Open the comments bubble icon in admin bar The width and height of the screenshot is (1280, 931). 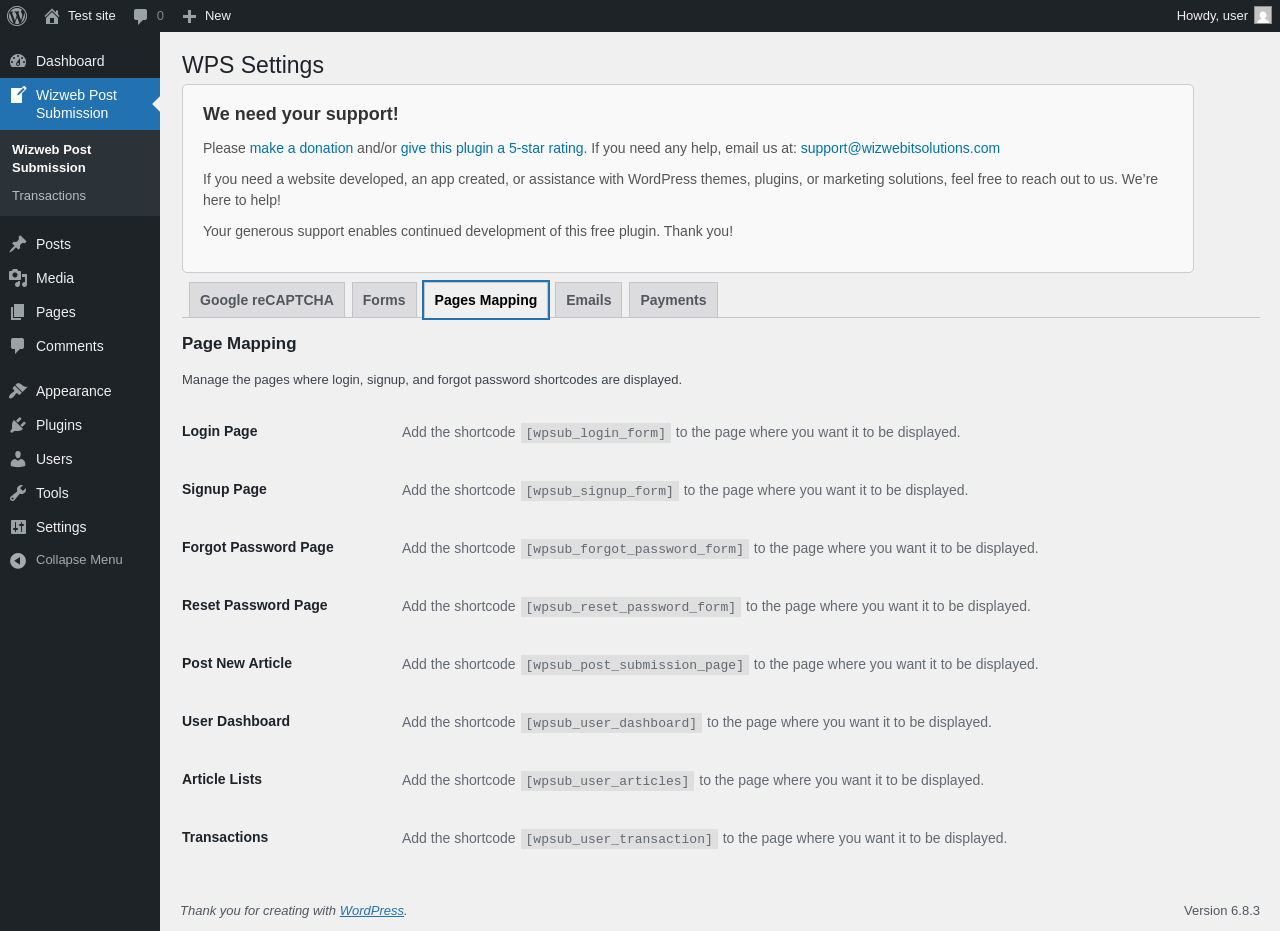(x=141, y=16)
